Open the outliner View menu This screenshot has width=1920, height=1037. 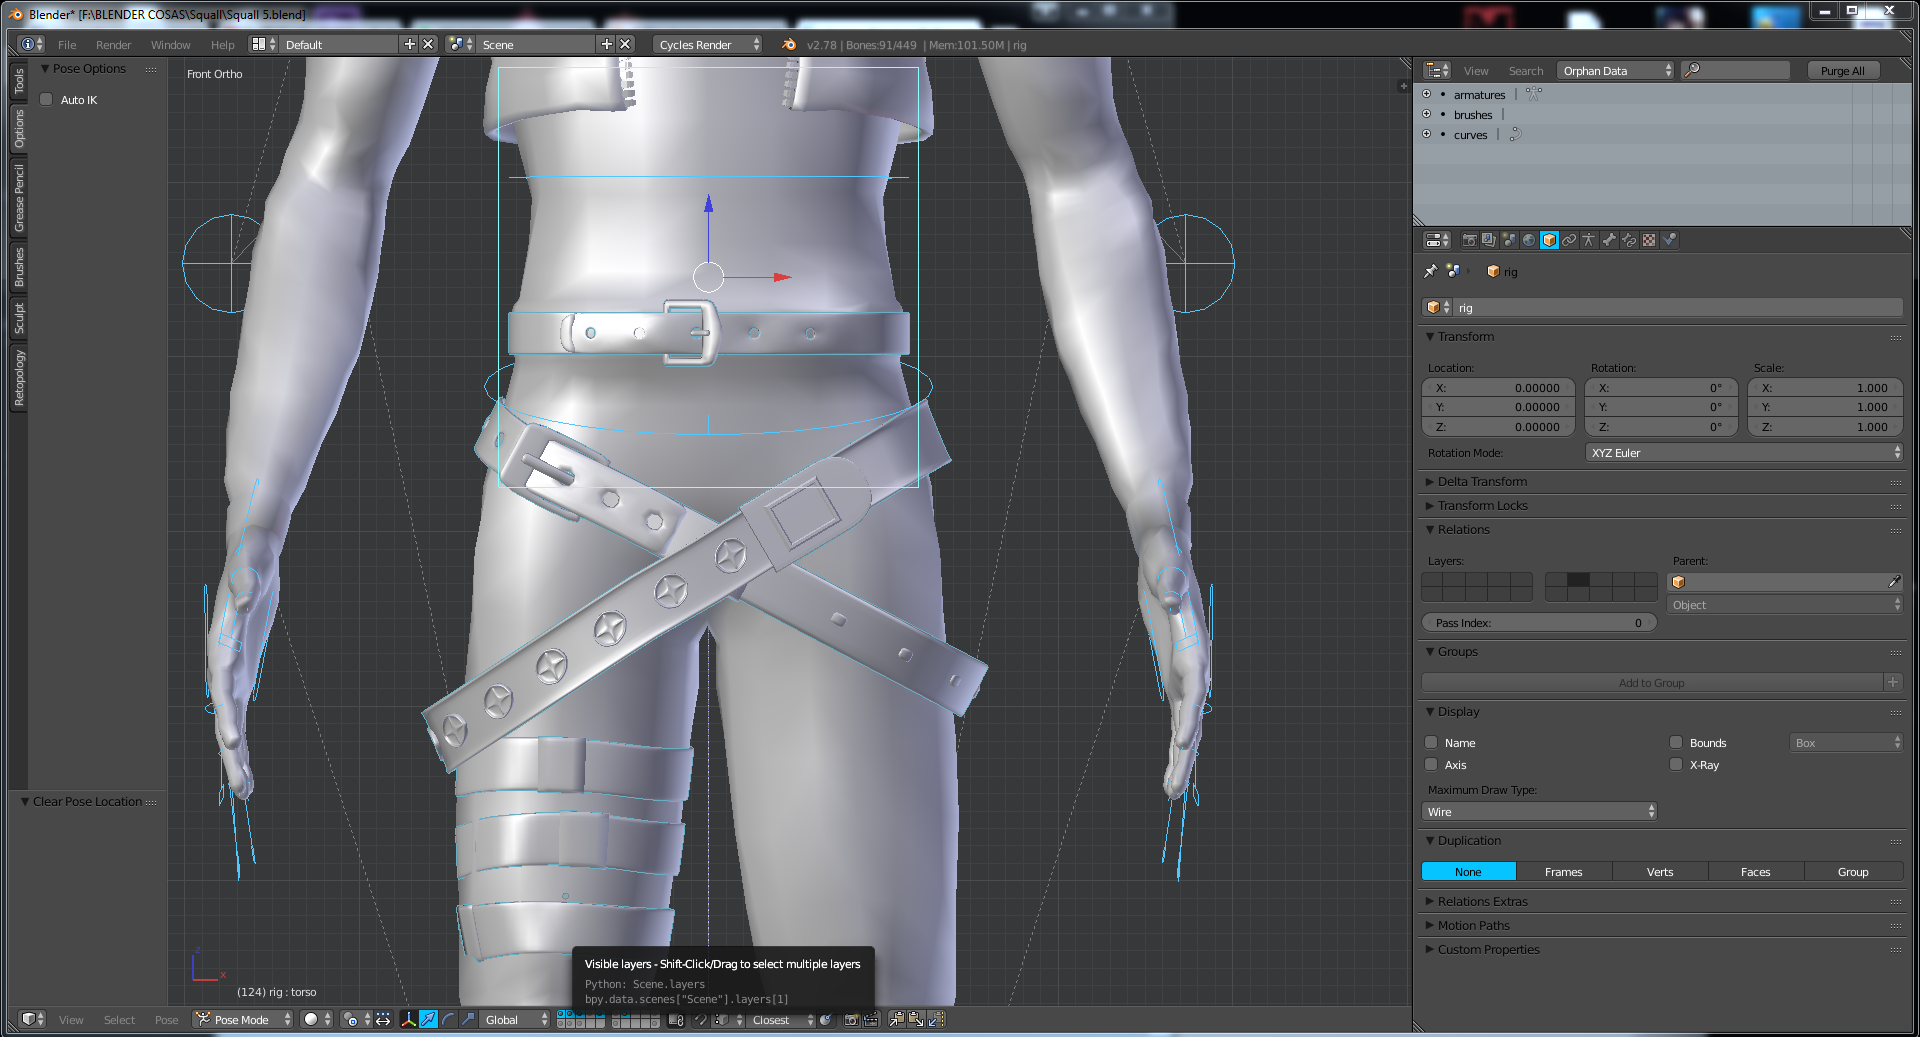tap(1476, 70)
